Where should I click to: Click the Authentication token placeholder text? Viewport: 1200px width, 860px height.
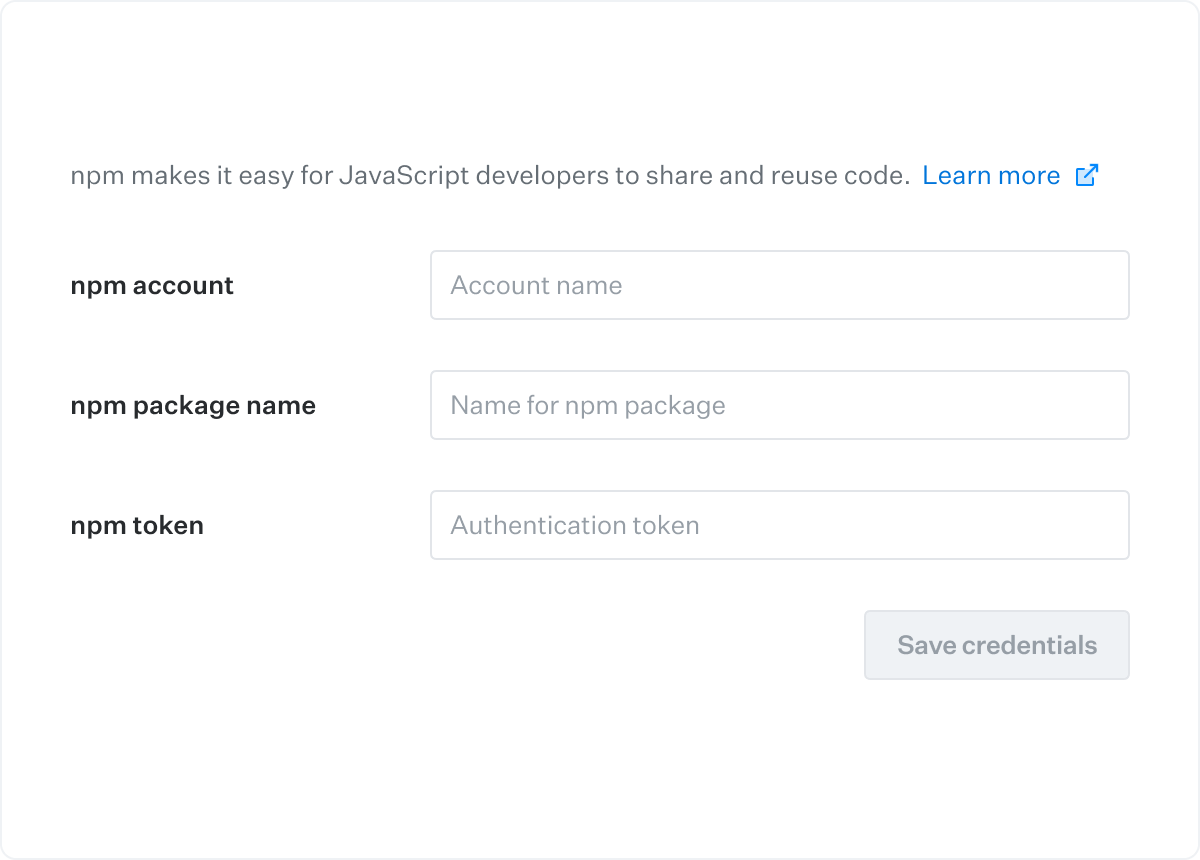(x=574, y=526)
